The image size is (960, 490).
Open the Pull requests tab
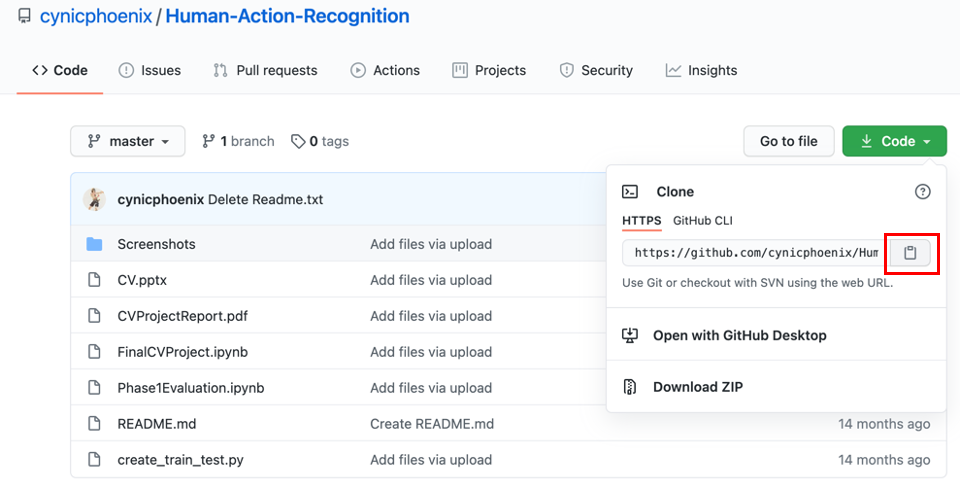pyautogui.click(x=265, y=70)
